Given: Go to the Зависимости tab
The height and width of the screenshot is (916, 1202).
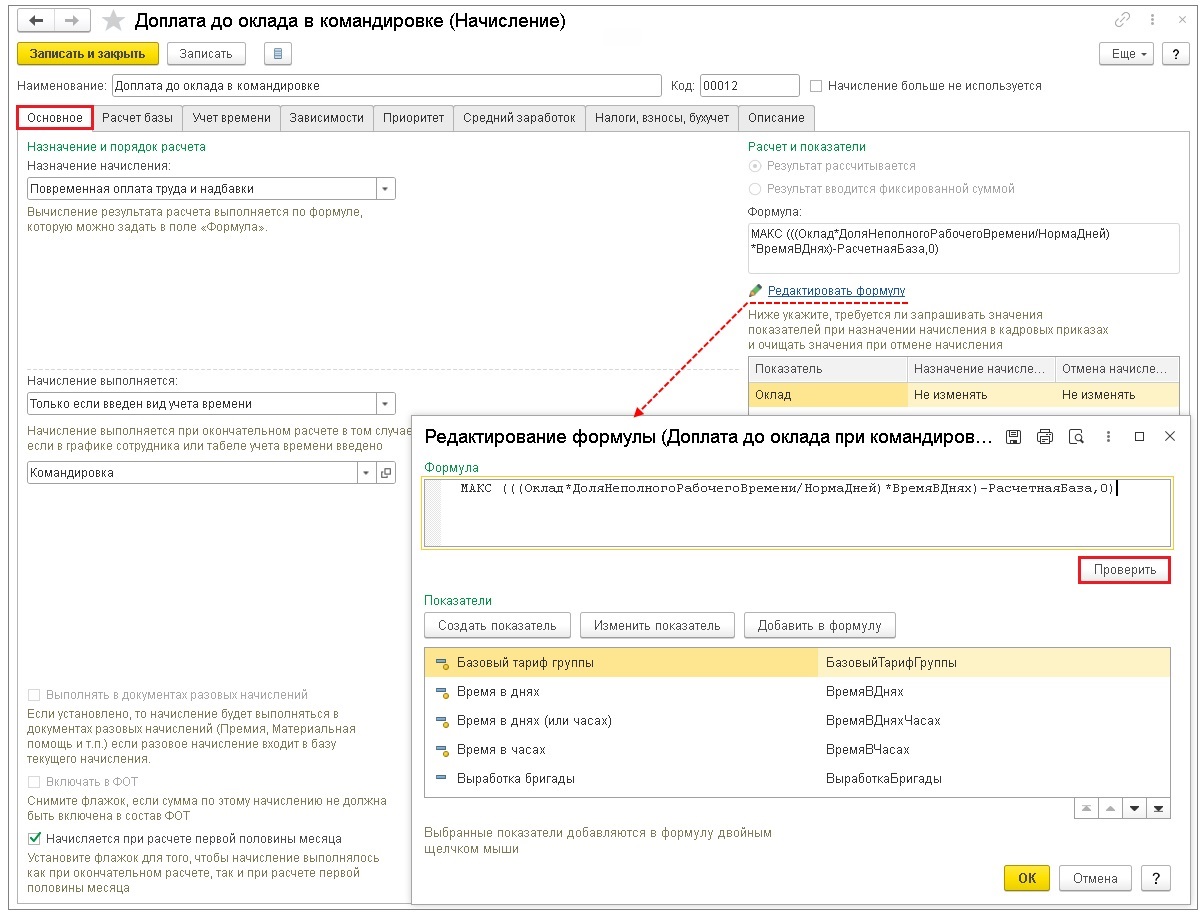Looking at the screenshot, I should [x=327, y=118].
